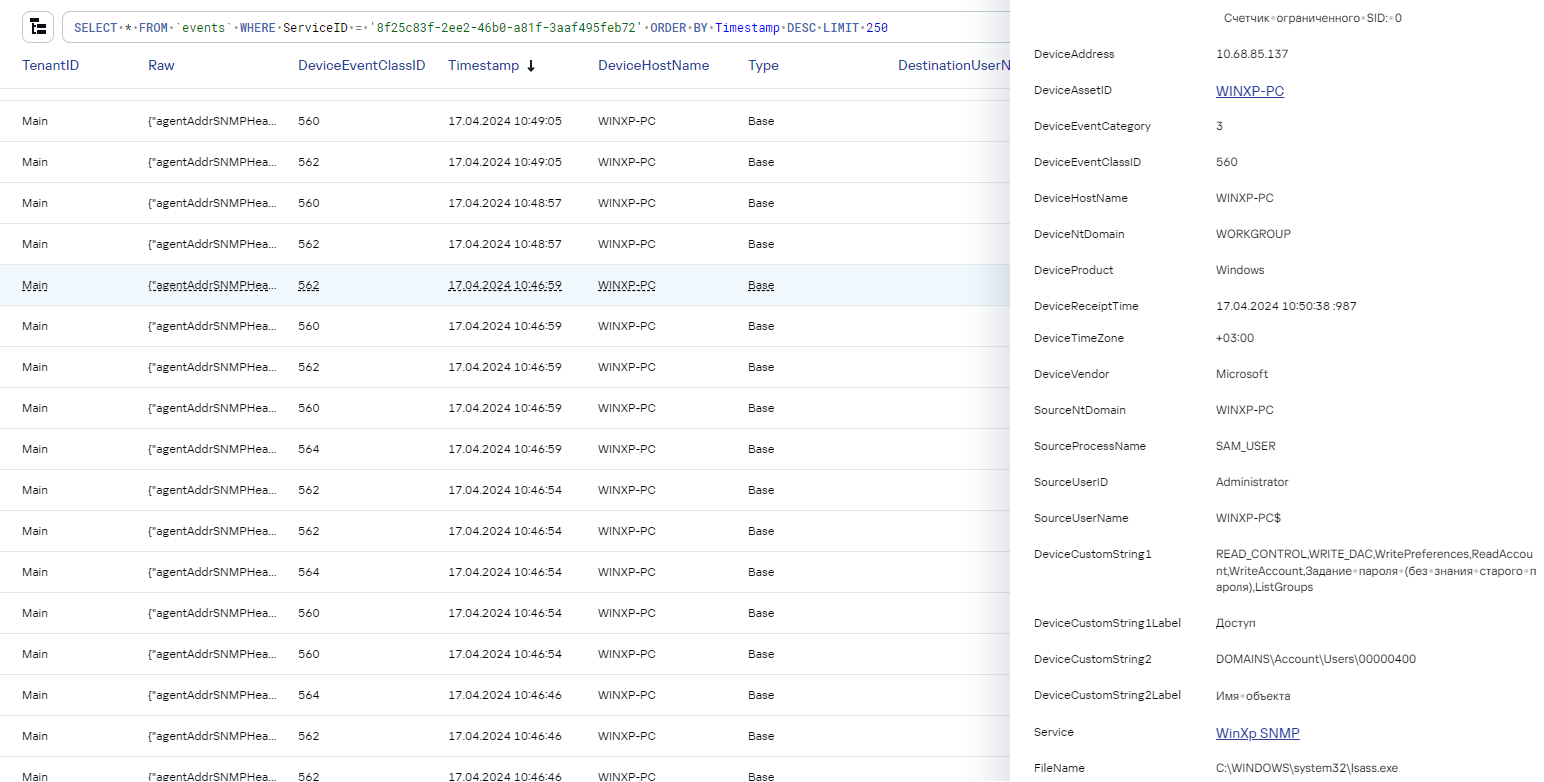Open the WinXp SNMP service link
The image size is (1544, 782).
tap(1257, 733)
